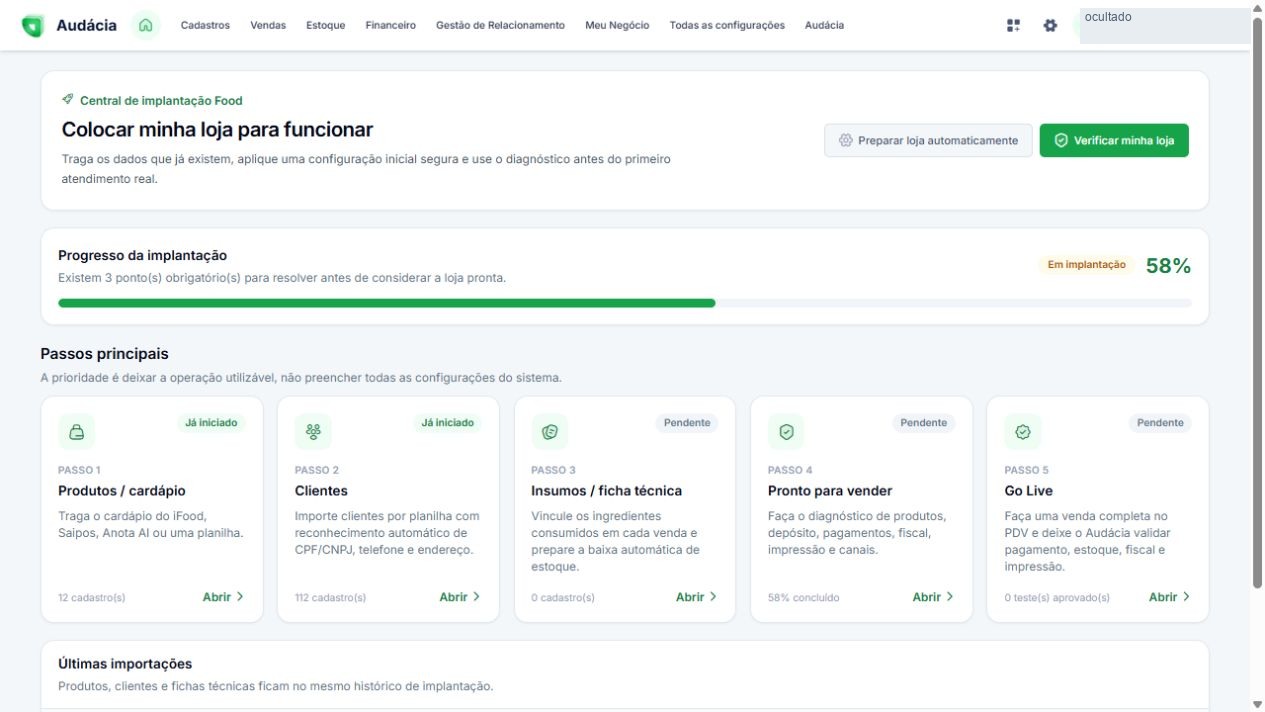Click the green implementation progress bar
The height and width of the screenshot is (712, 1265).
pos(387,303)
